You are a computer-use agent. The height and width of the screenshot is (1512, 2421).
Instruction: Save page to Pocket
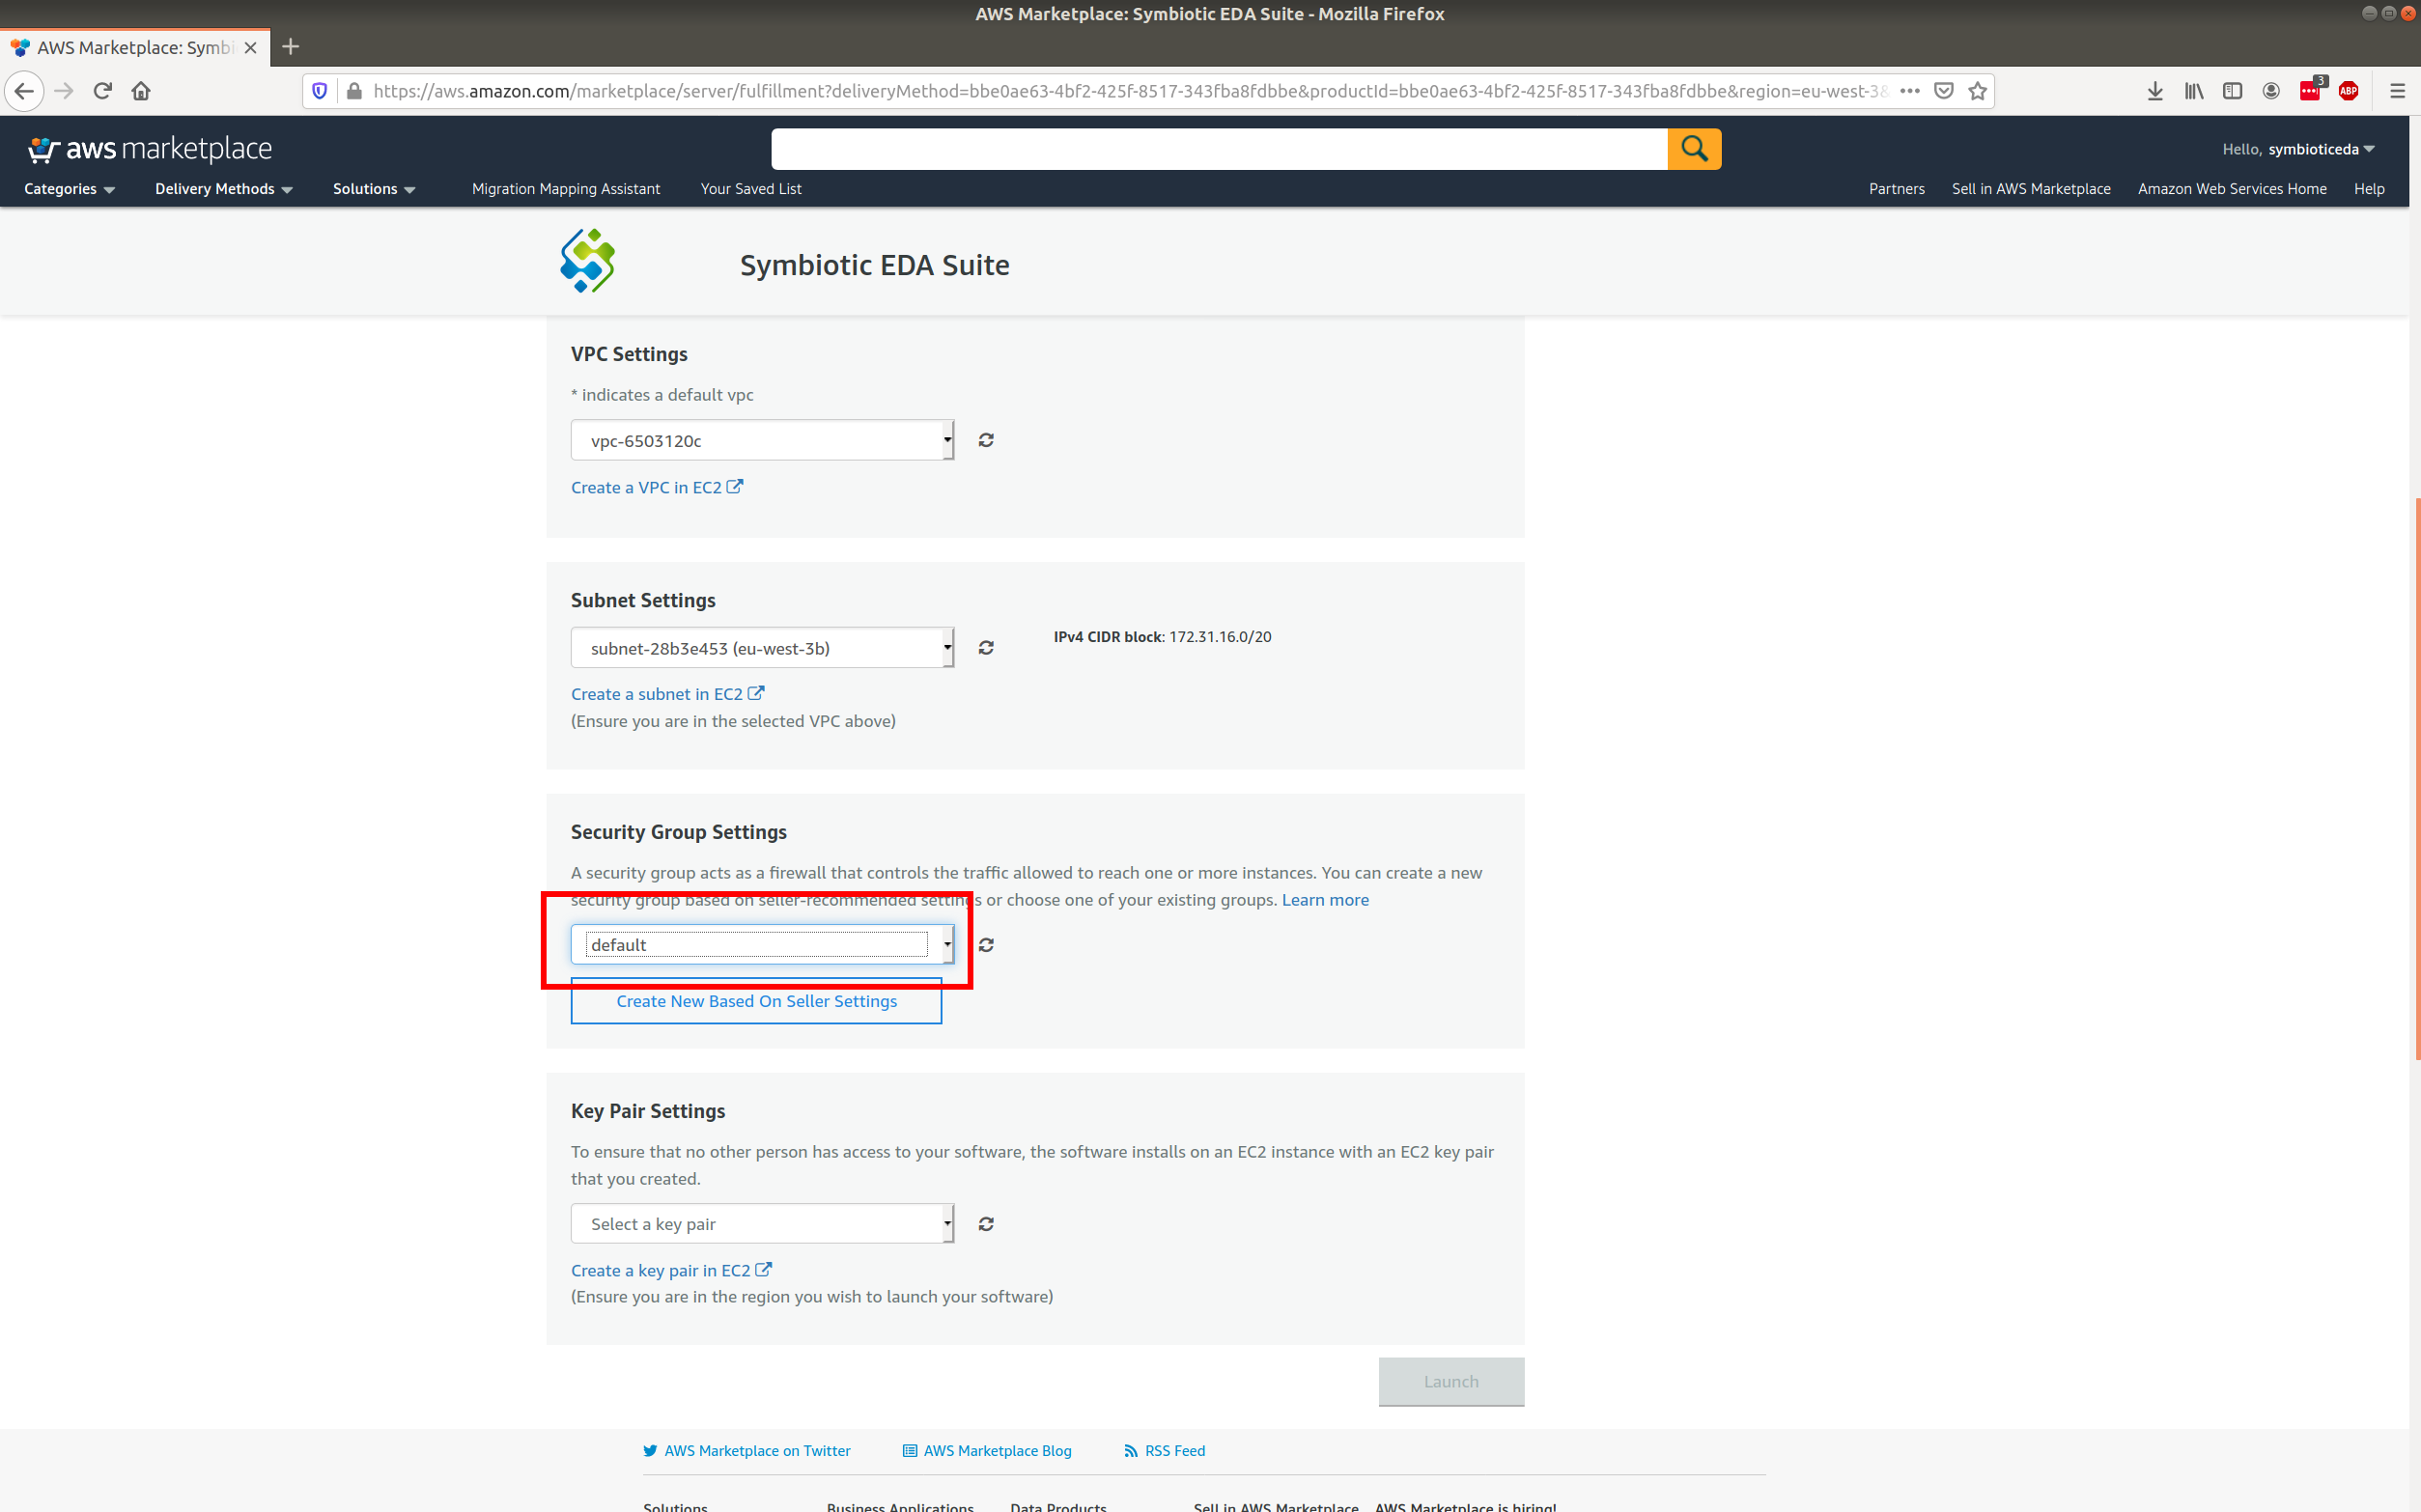(1944, 91)
